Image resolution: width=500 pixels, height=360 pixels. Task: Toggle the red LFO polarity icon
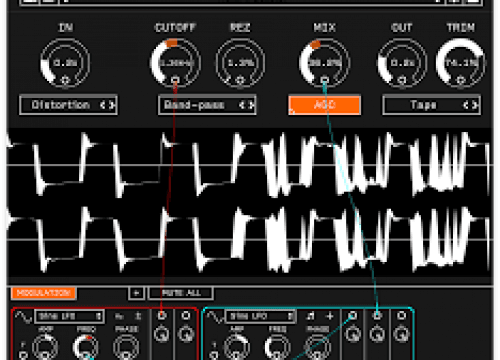138,316
